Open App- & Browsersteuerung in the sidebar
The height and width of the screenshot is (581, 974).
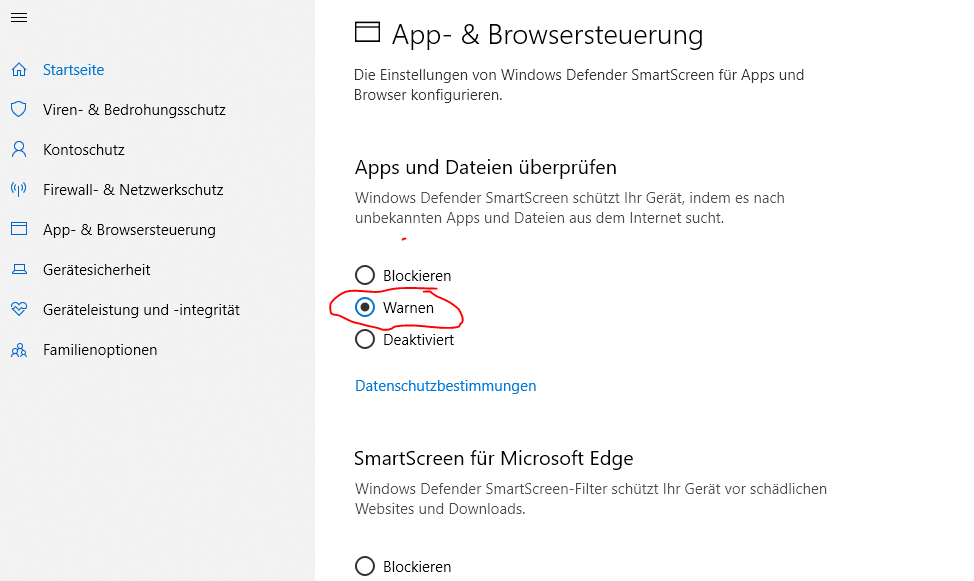[129, 230]
